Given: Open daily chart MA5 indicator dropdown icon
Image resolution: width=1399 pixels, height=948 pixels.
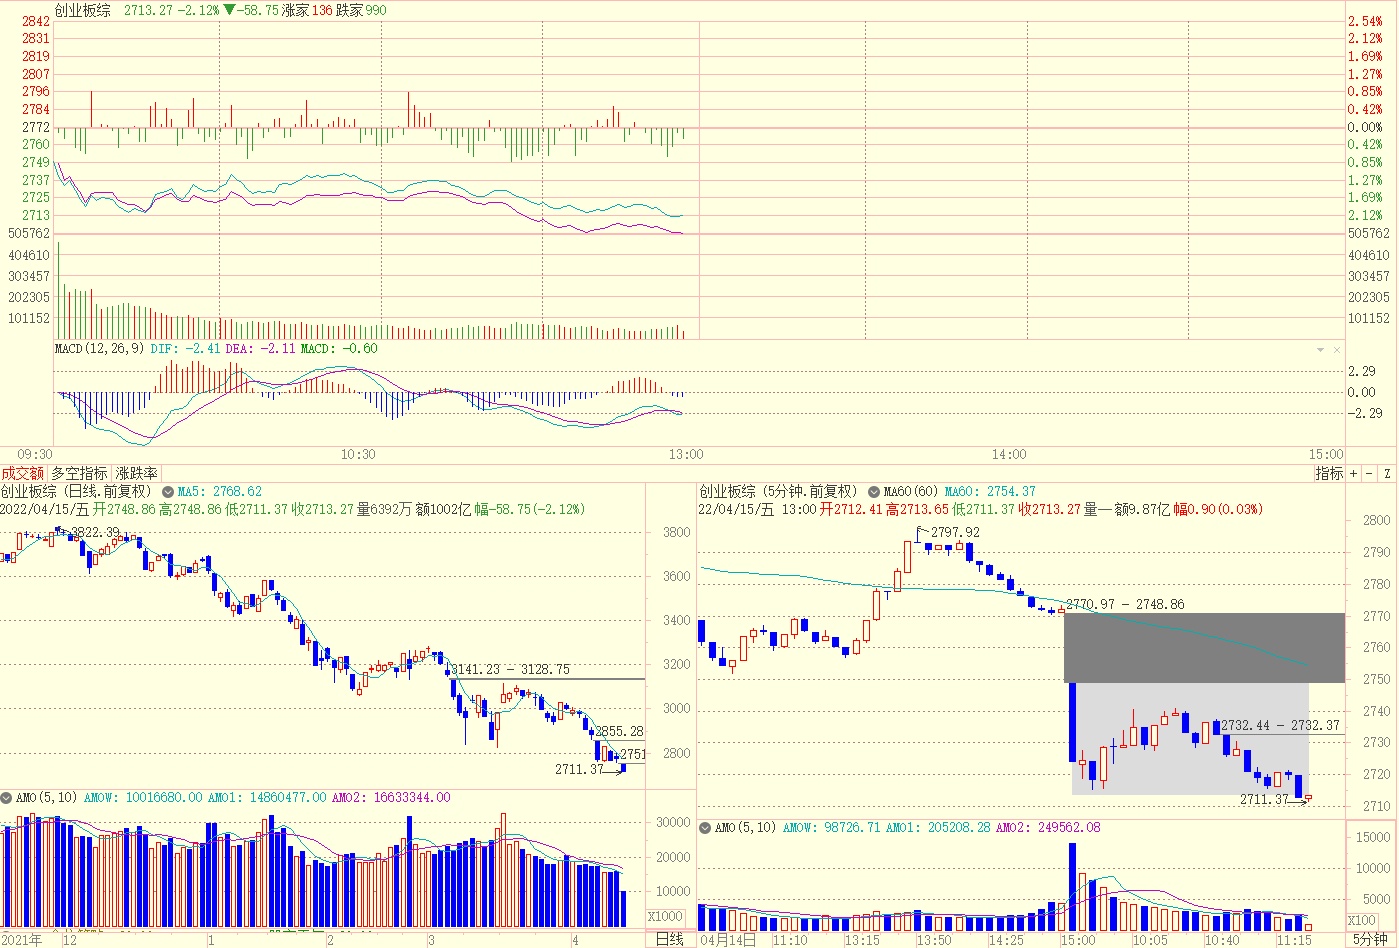Looking at the screenshot, I should [x=168, y=492].
